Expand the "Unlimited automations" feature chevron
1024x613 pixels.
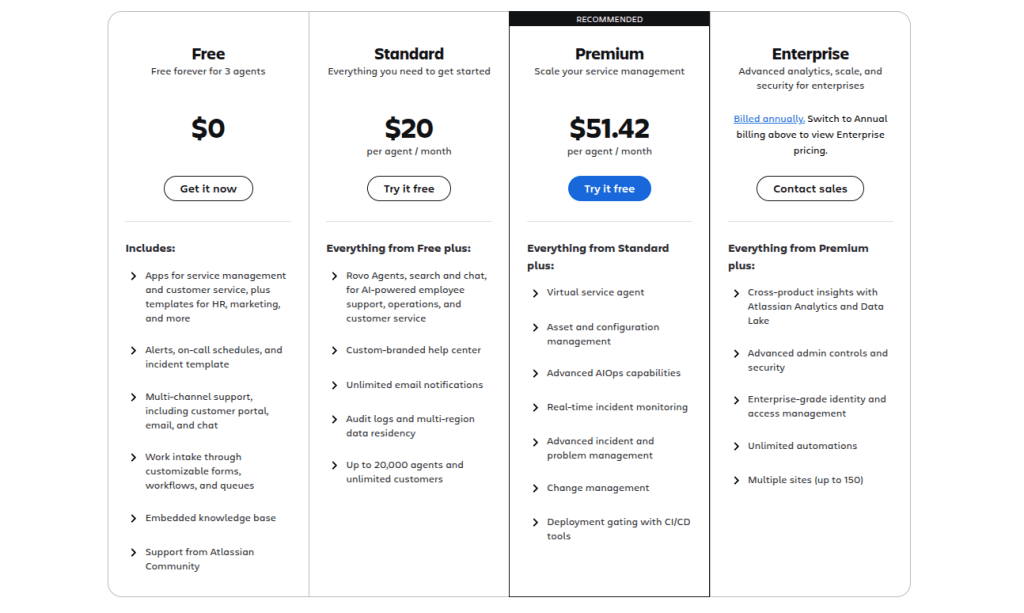tap(735, 445)
